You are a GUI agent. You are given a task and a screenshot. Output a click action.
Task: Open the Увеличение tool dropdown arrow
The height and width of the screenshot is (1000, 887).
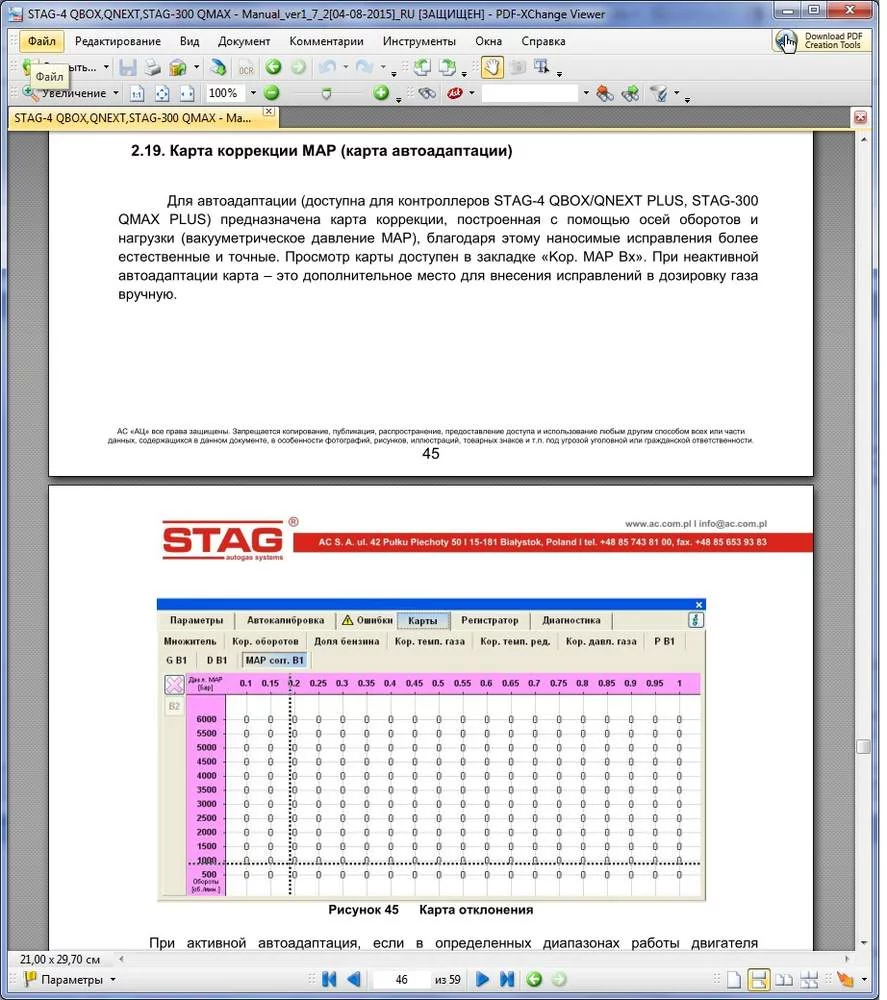115,93
